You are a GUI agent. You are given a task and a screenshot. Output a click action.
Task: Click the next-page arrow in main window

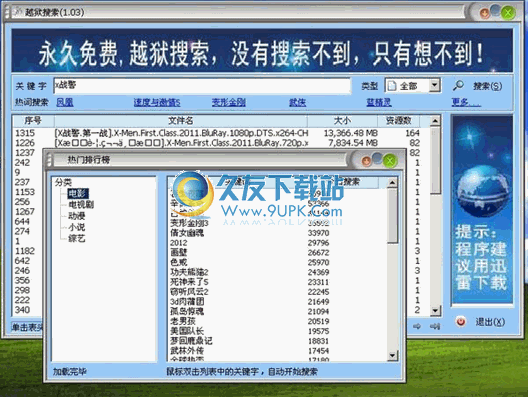[417, 326]
